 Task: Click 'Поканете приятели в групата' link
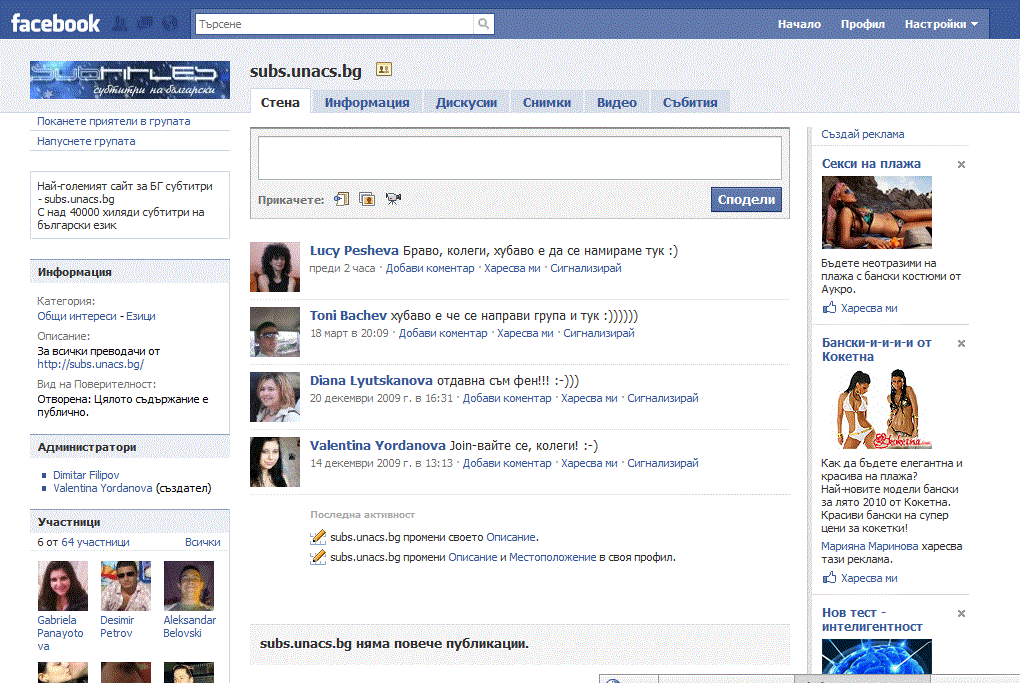click(x=114, y=121)
